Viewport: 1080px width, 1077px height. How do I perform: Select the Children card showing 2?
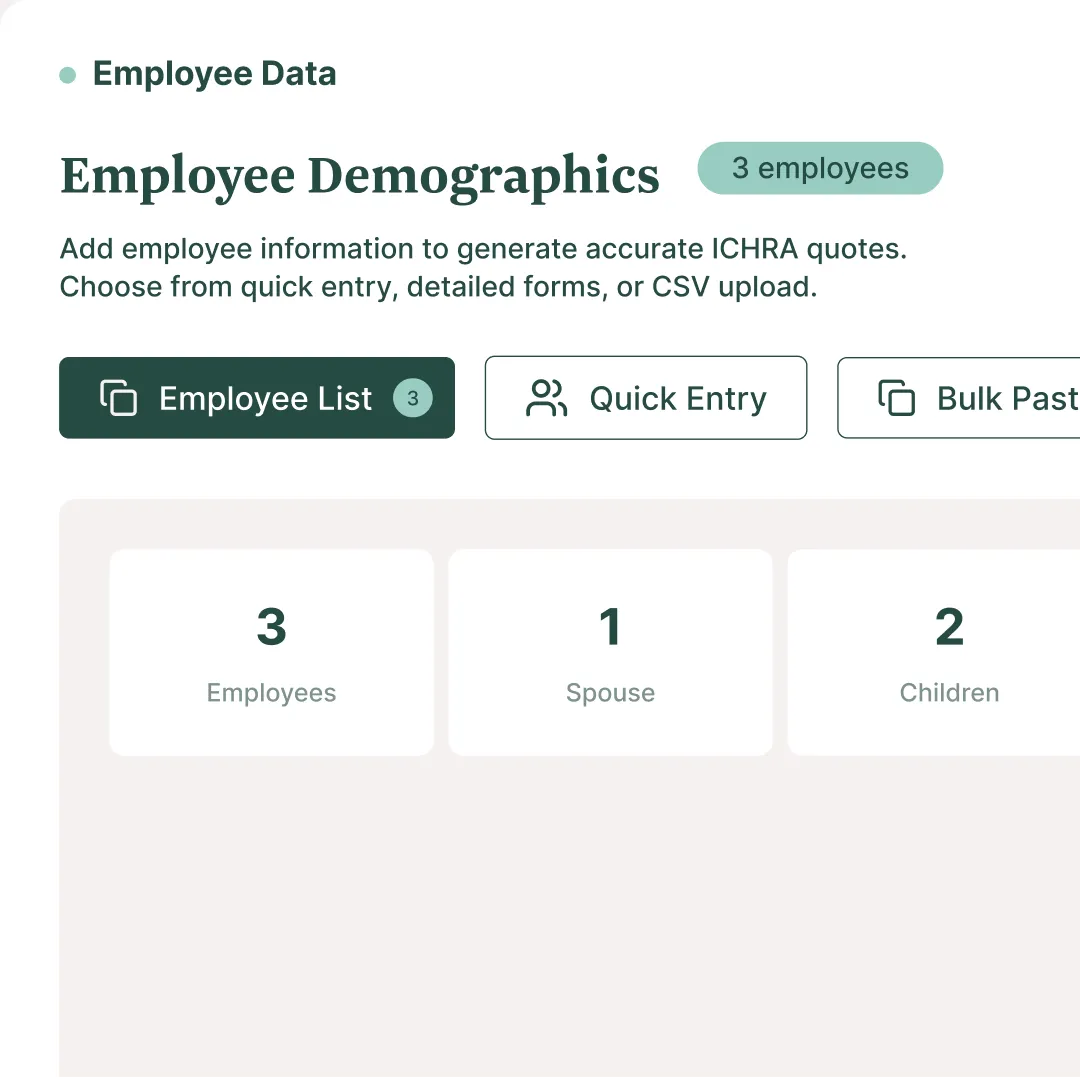949,652
